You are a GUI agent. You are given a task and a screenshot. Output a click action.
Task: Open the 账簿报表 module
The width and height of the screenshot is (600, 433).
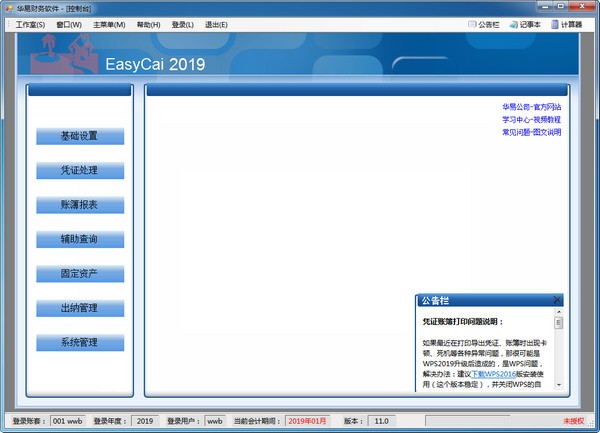pyautogui.click(x=80, y=205)
